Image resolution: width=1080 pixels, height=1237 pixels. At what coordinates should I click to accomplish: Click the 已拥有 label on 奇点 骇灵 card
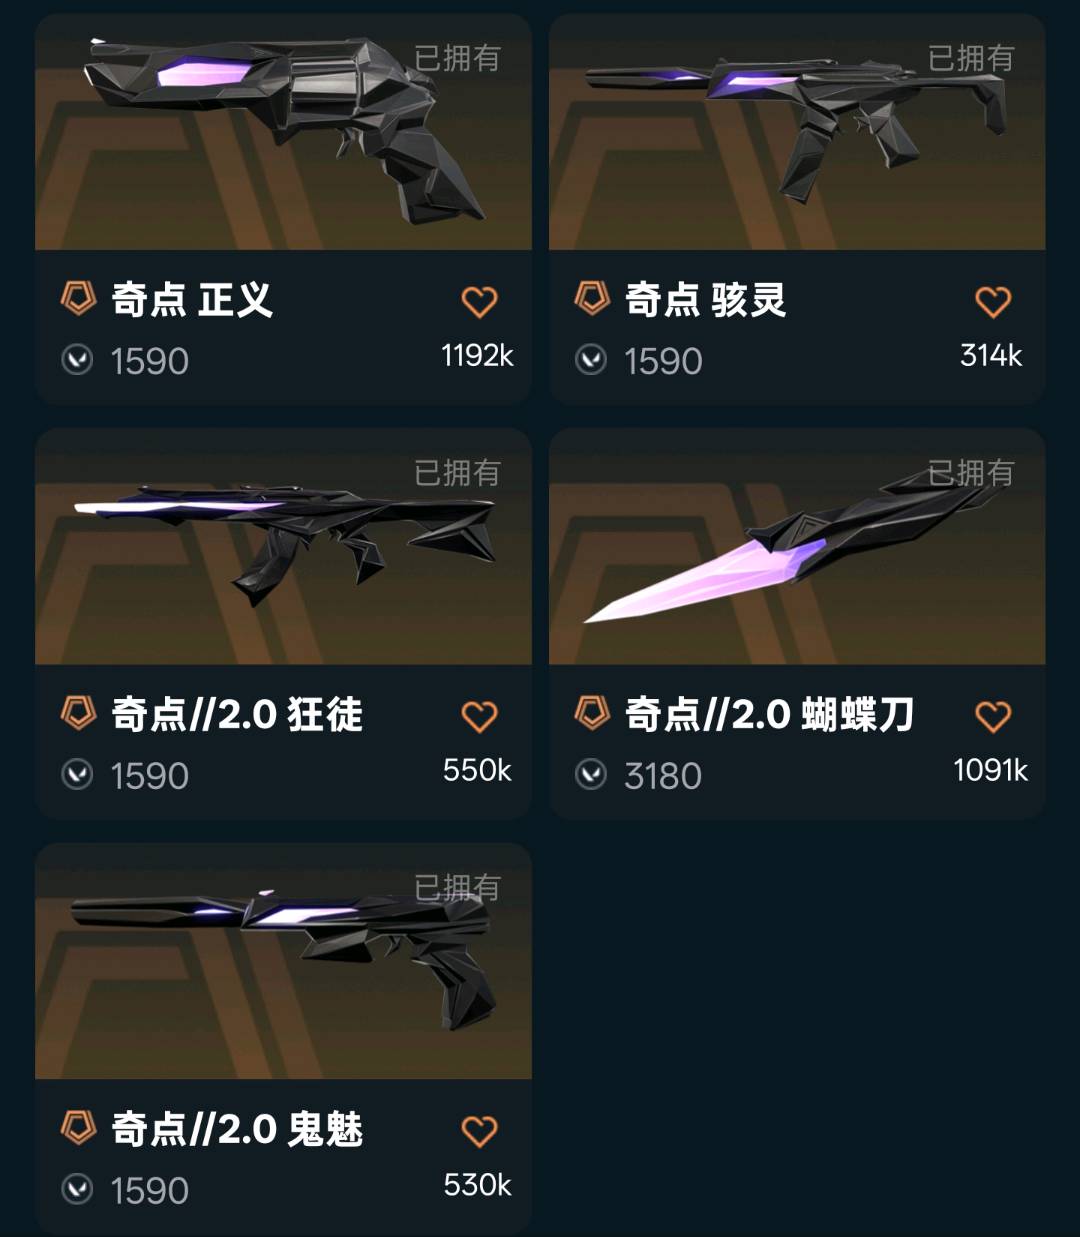click(971, 58)
